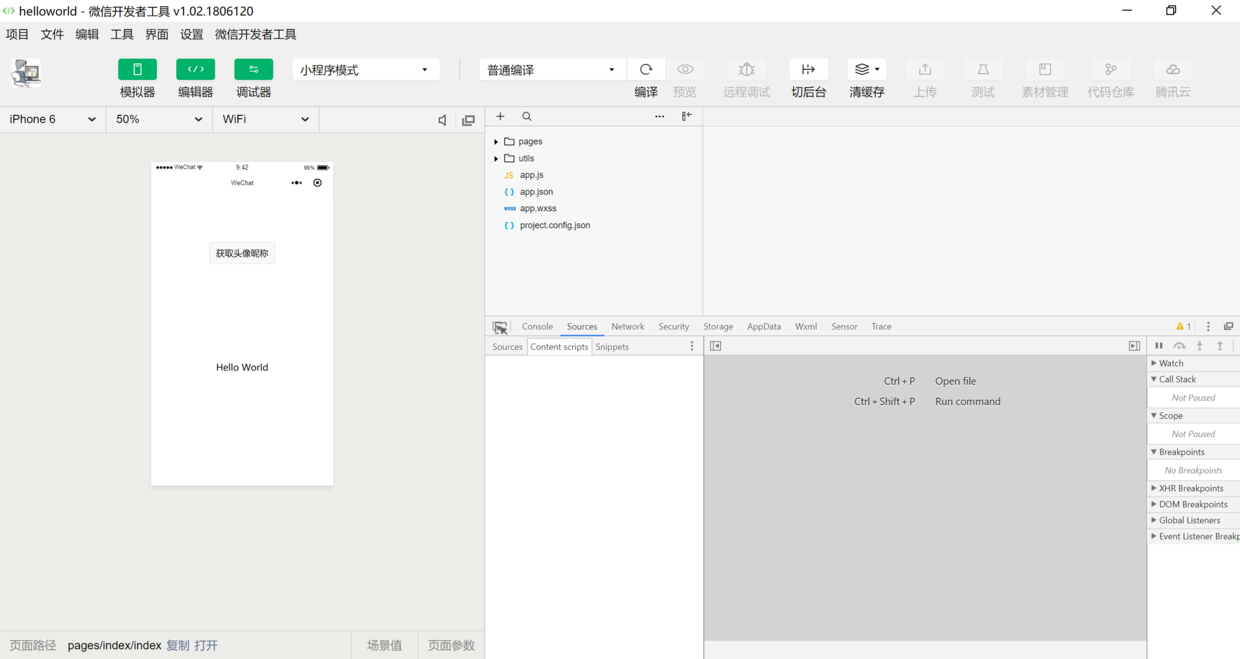Click the 获取头像昵称 button
1240x659 pixels.
[x=242, y=253]
